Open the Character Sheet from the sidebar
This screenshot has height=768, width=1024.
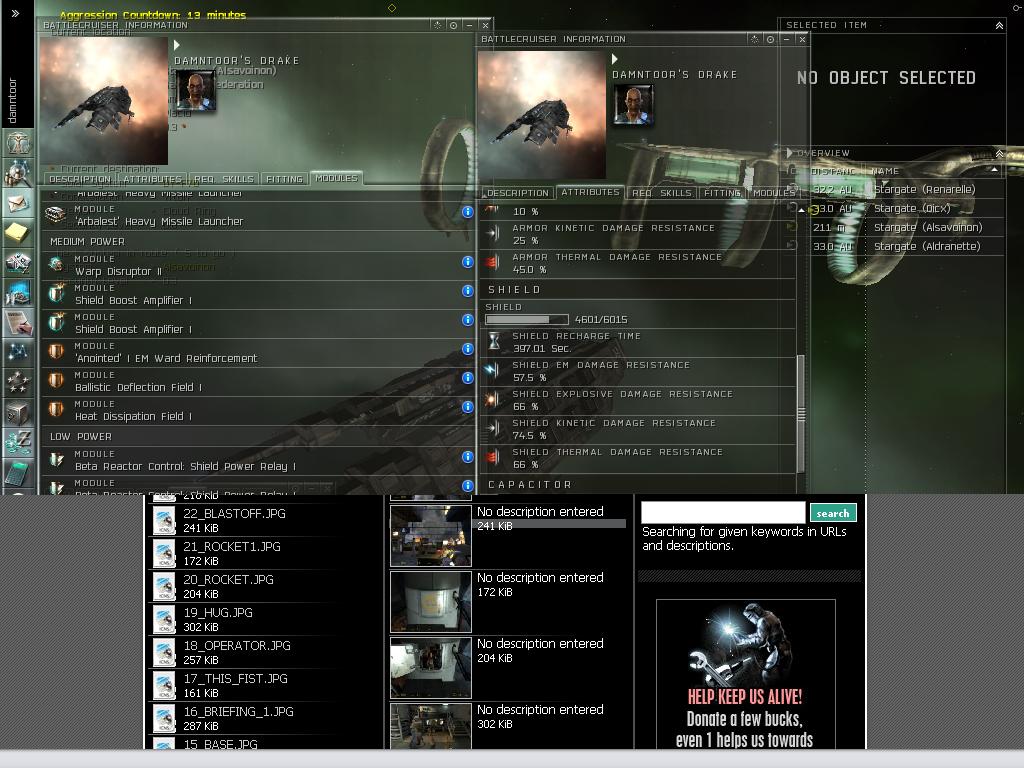click(18, 143)
